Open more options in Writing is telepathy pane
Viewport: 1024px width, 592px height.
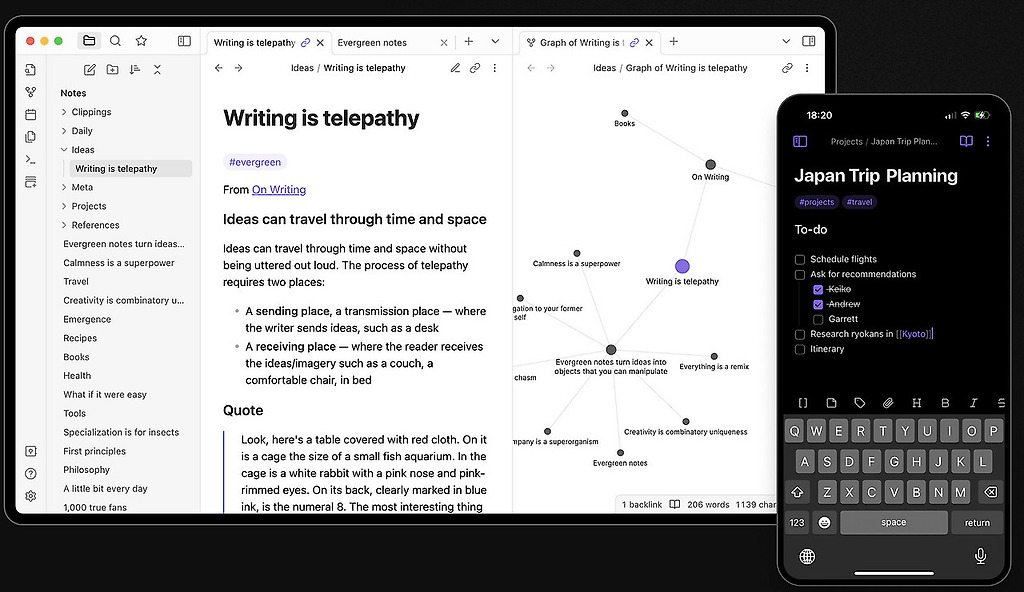[494, 68]
